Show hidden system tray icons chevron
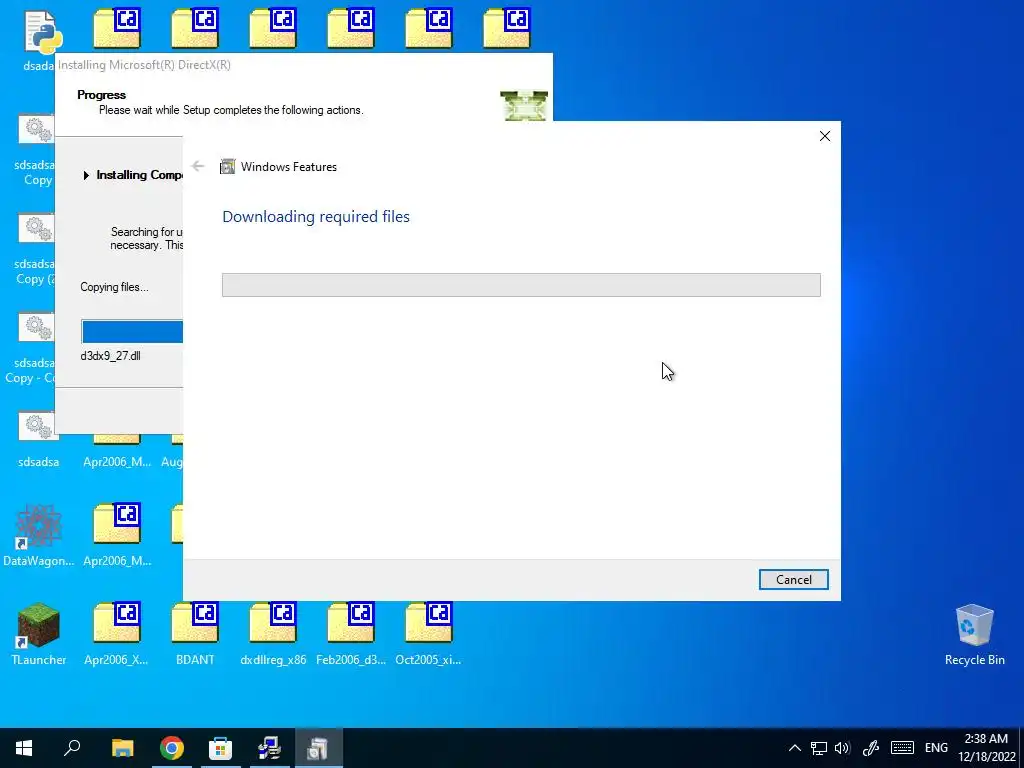Image resolution: width=1024 pixels, height=768 pixels. click(x=795, y=748)
